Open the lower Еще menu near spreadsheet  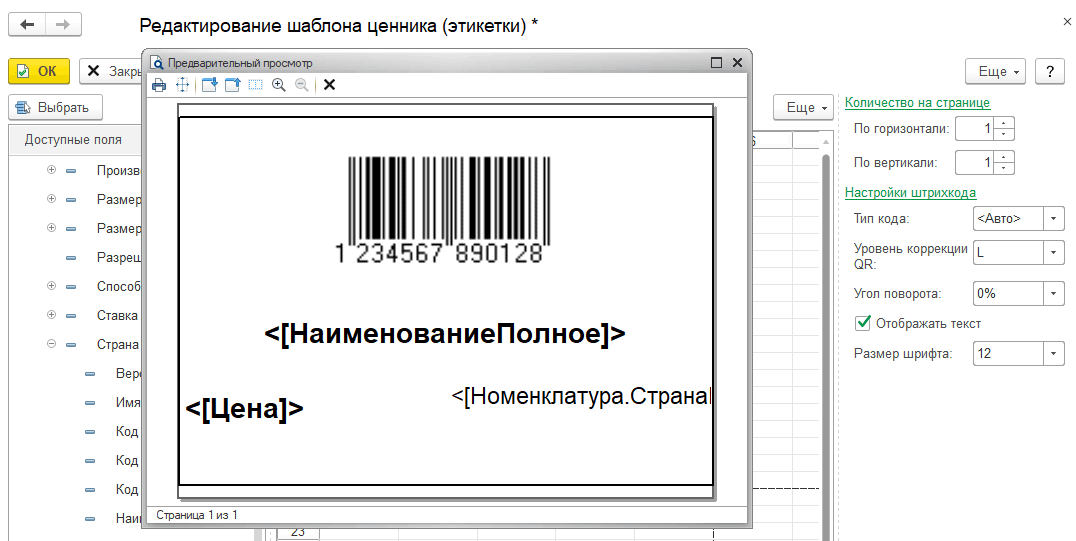(804, 107)
